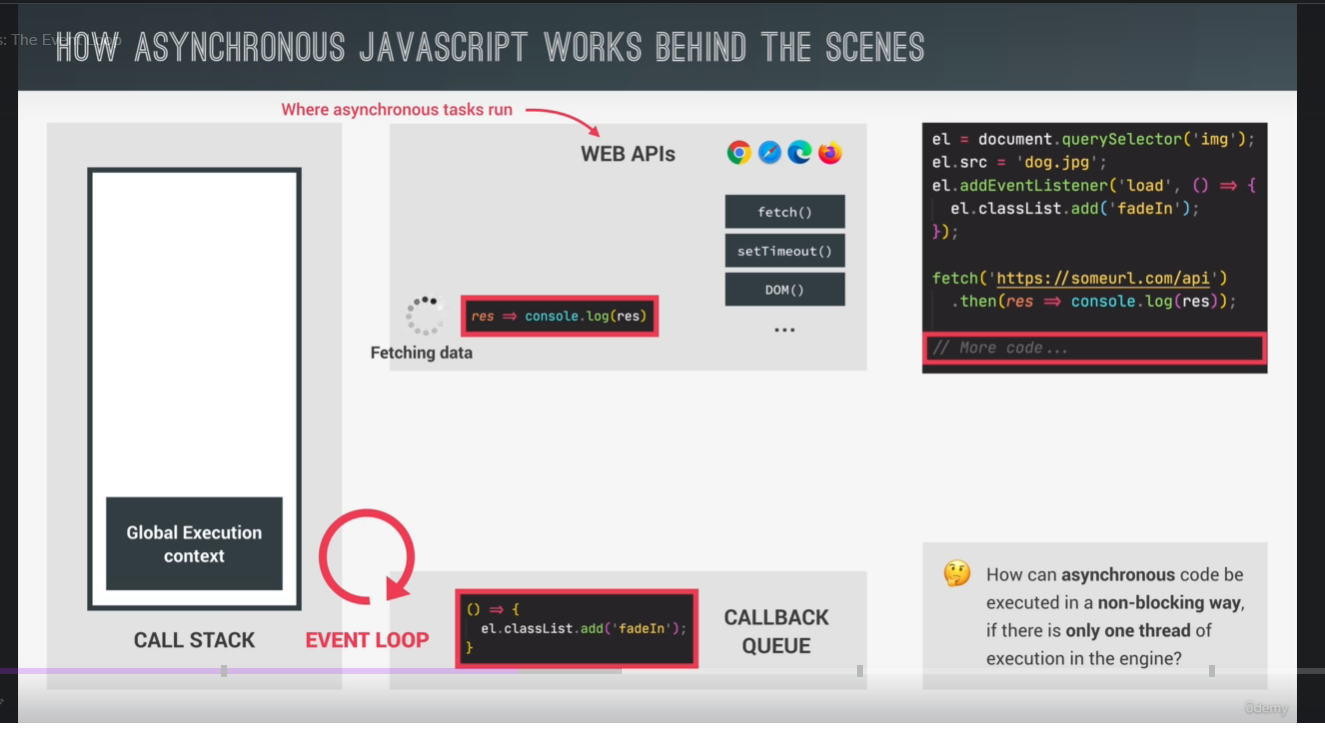This screenshot has height=737, width=1325.
Task: Select the DOM() box
Action: (784, 290)
